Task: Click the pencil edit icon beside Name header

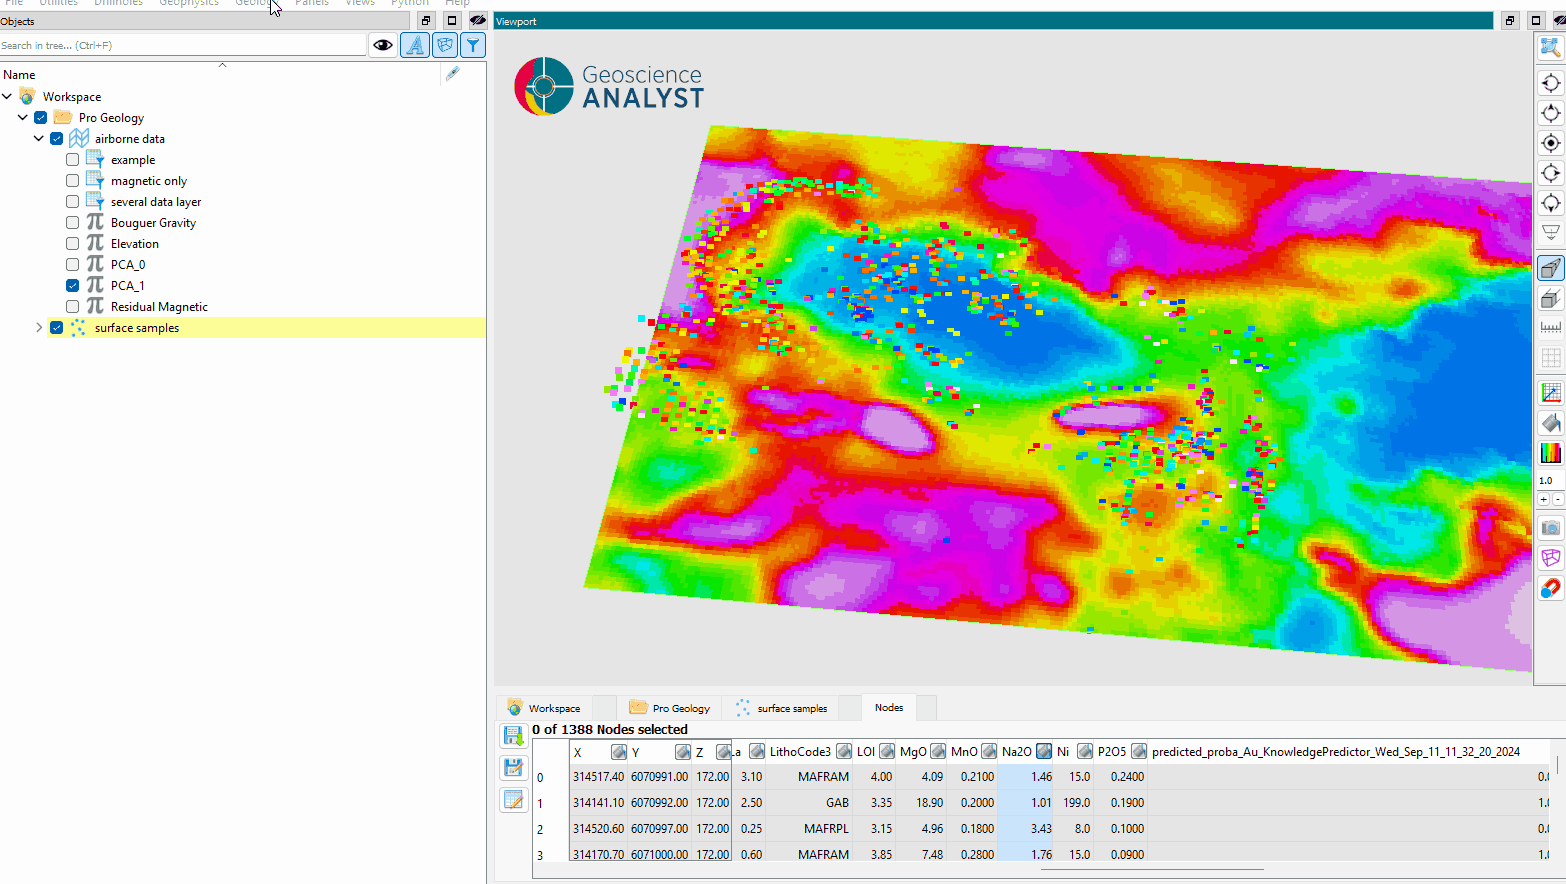Action: pos(453,73)
